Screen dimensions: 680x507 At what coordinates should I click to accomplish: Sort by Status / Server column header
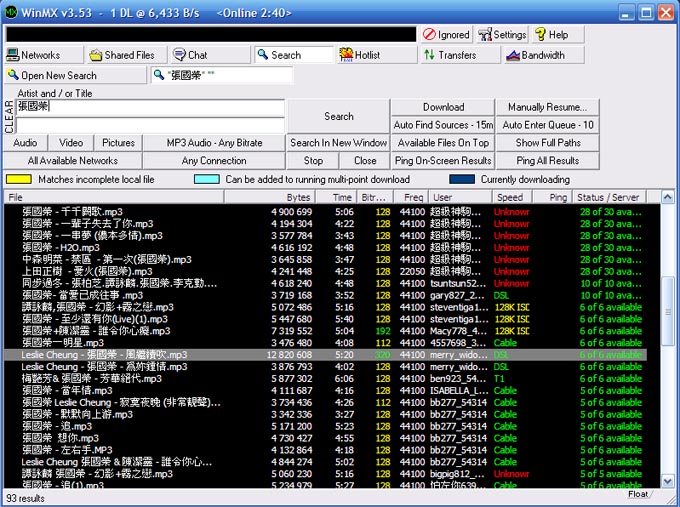[x=609, y=197]
